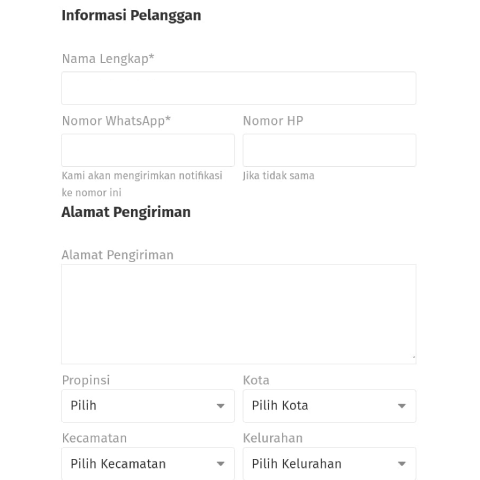Click into the Nomor WhatsApp input
The image size is (480, 480).
coord(148,150)
